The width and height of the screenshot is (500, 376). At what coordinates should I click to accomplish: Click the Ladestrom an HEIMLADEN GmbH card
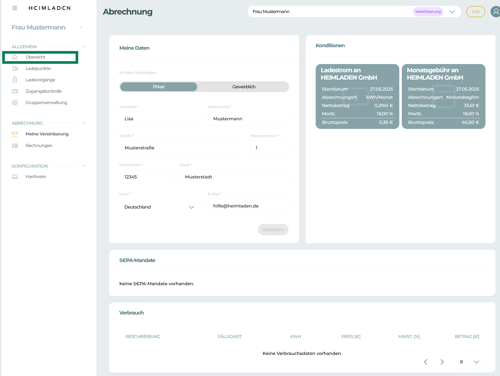(x=357, y=96)
